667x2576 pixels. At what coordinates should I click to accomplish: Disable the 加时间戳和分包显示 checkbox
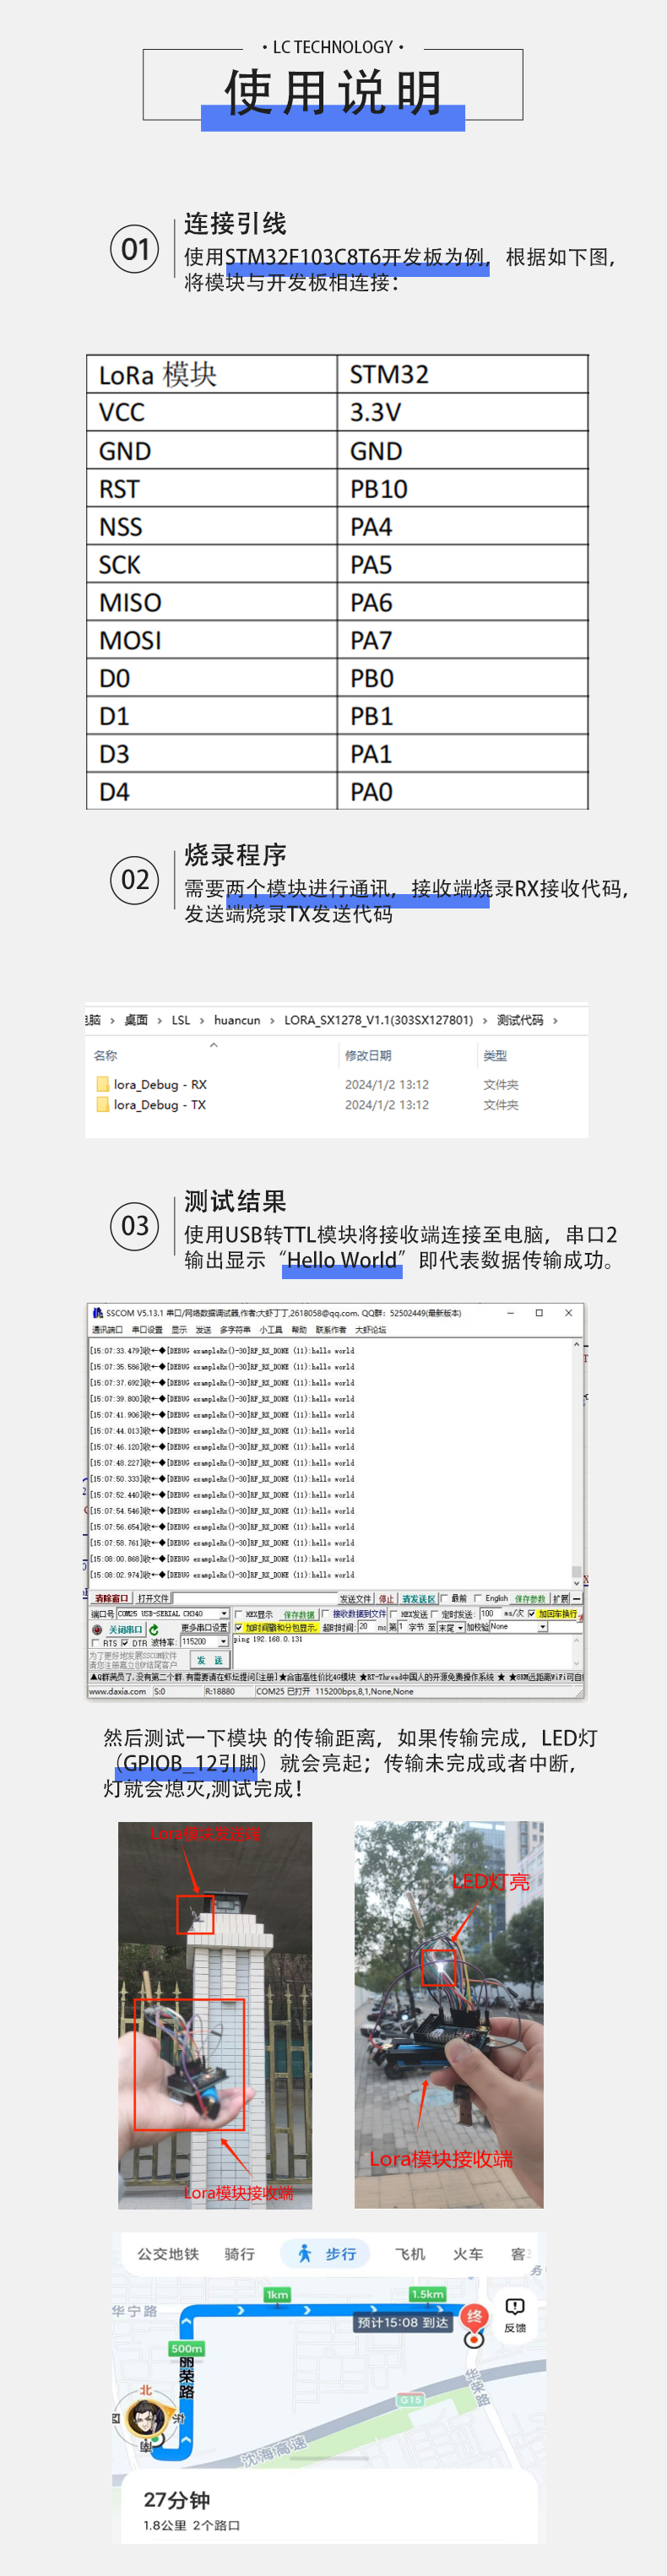click(x=238, y=1627)
